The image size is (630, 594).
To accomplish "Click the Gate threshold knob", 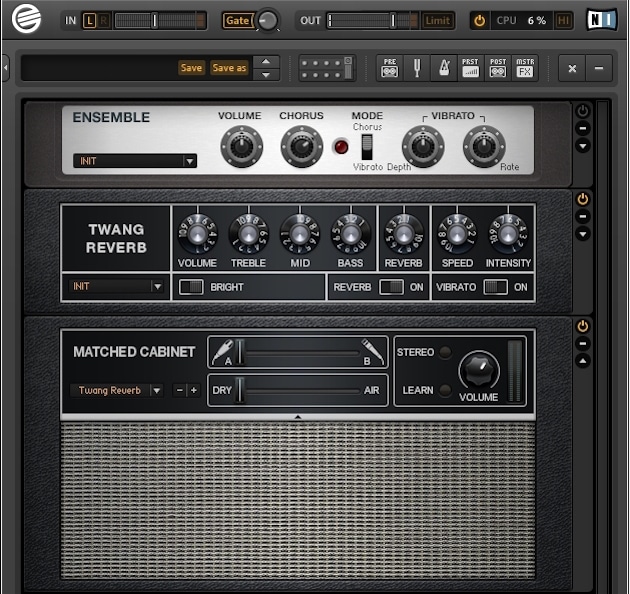I will pos(268,20).
